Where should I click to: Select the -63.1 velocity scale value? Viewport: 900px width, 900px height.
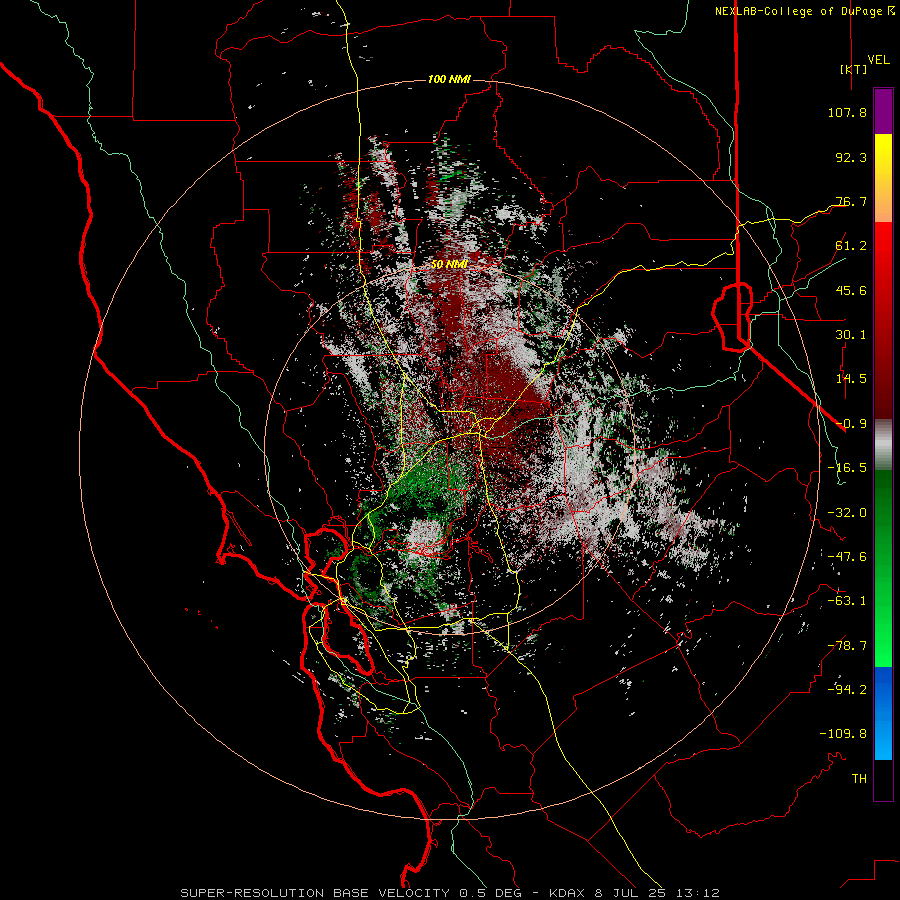[x=847, y=601]
